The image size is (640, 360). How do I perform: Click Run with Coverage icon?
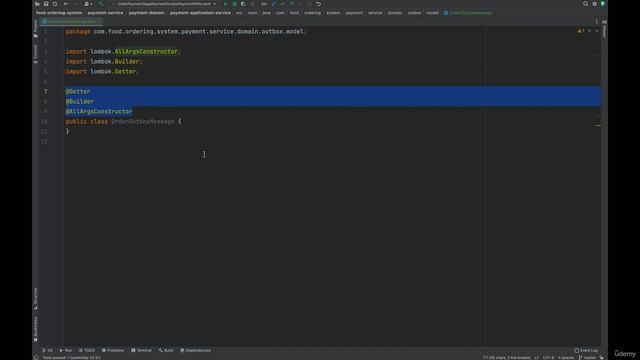pos(244,4)
